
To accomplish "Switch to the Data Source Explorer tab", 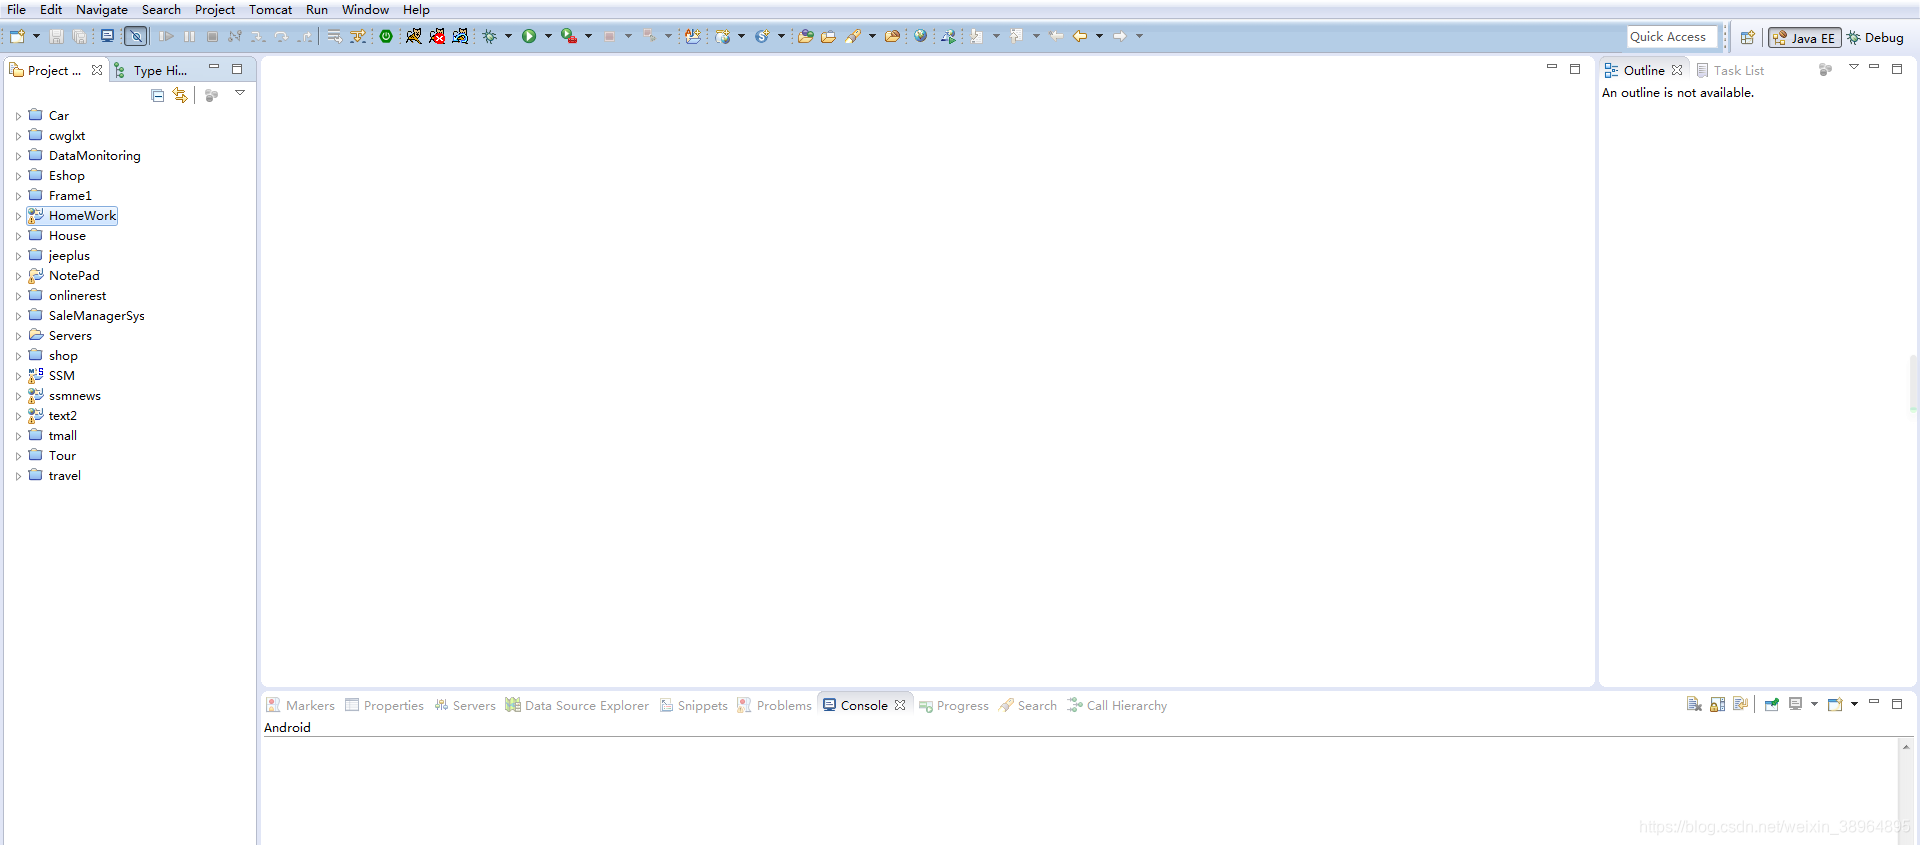I will pyautogui.click(x=577, y=705).
